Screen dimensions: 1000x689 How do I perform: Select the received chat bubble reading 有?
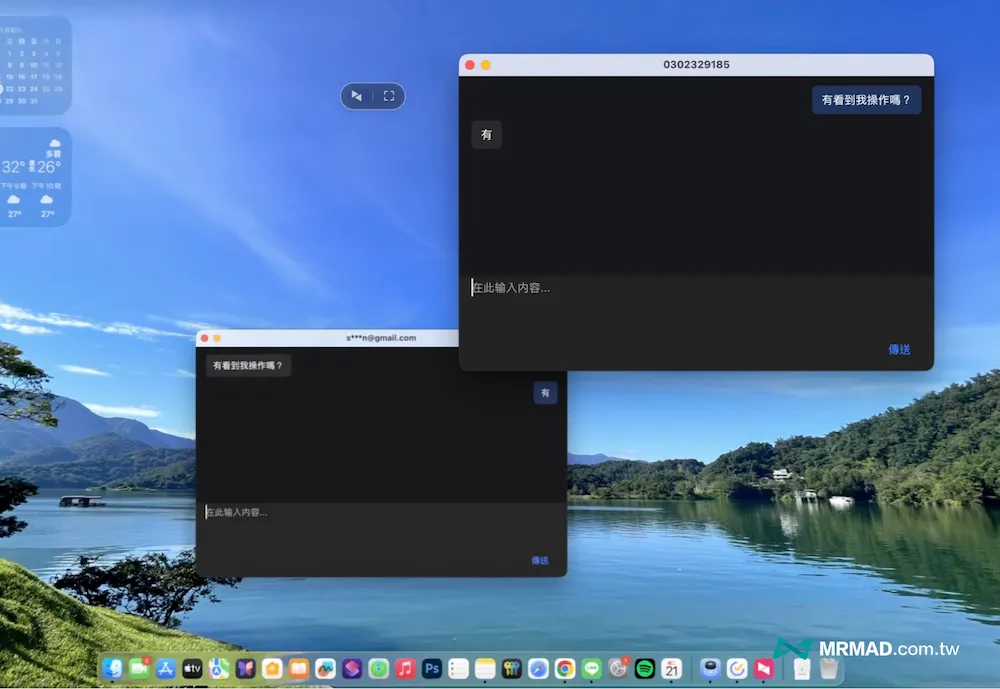486,135
